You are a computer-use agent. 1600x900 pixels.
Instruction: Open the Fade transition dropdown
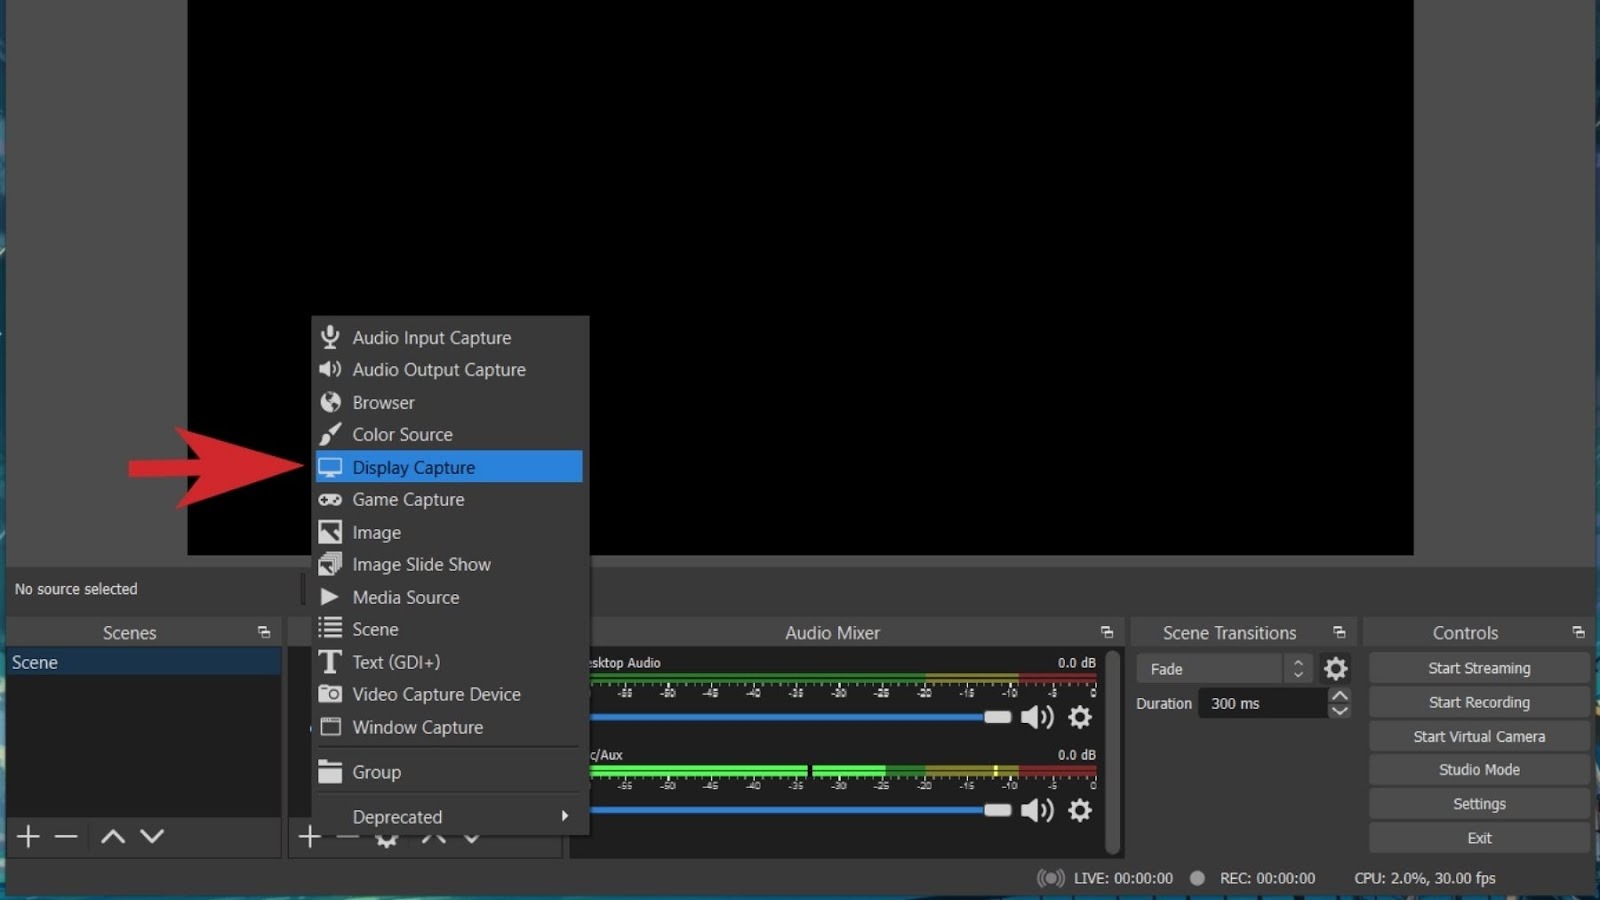1223,668
